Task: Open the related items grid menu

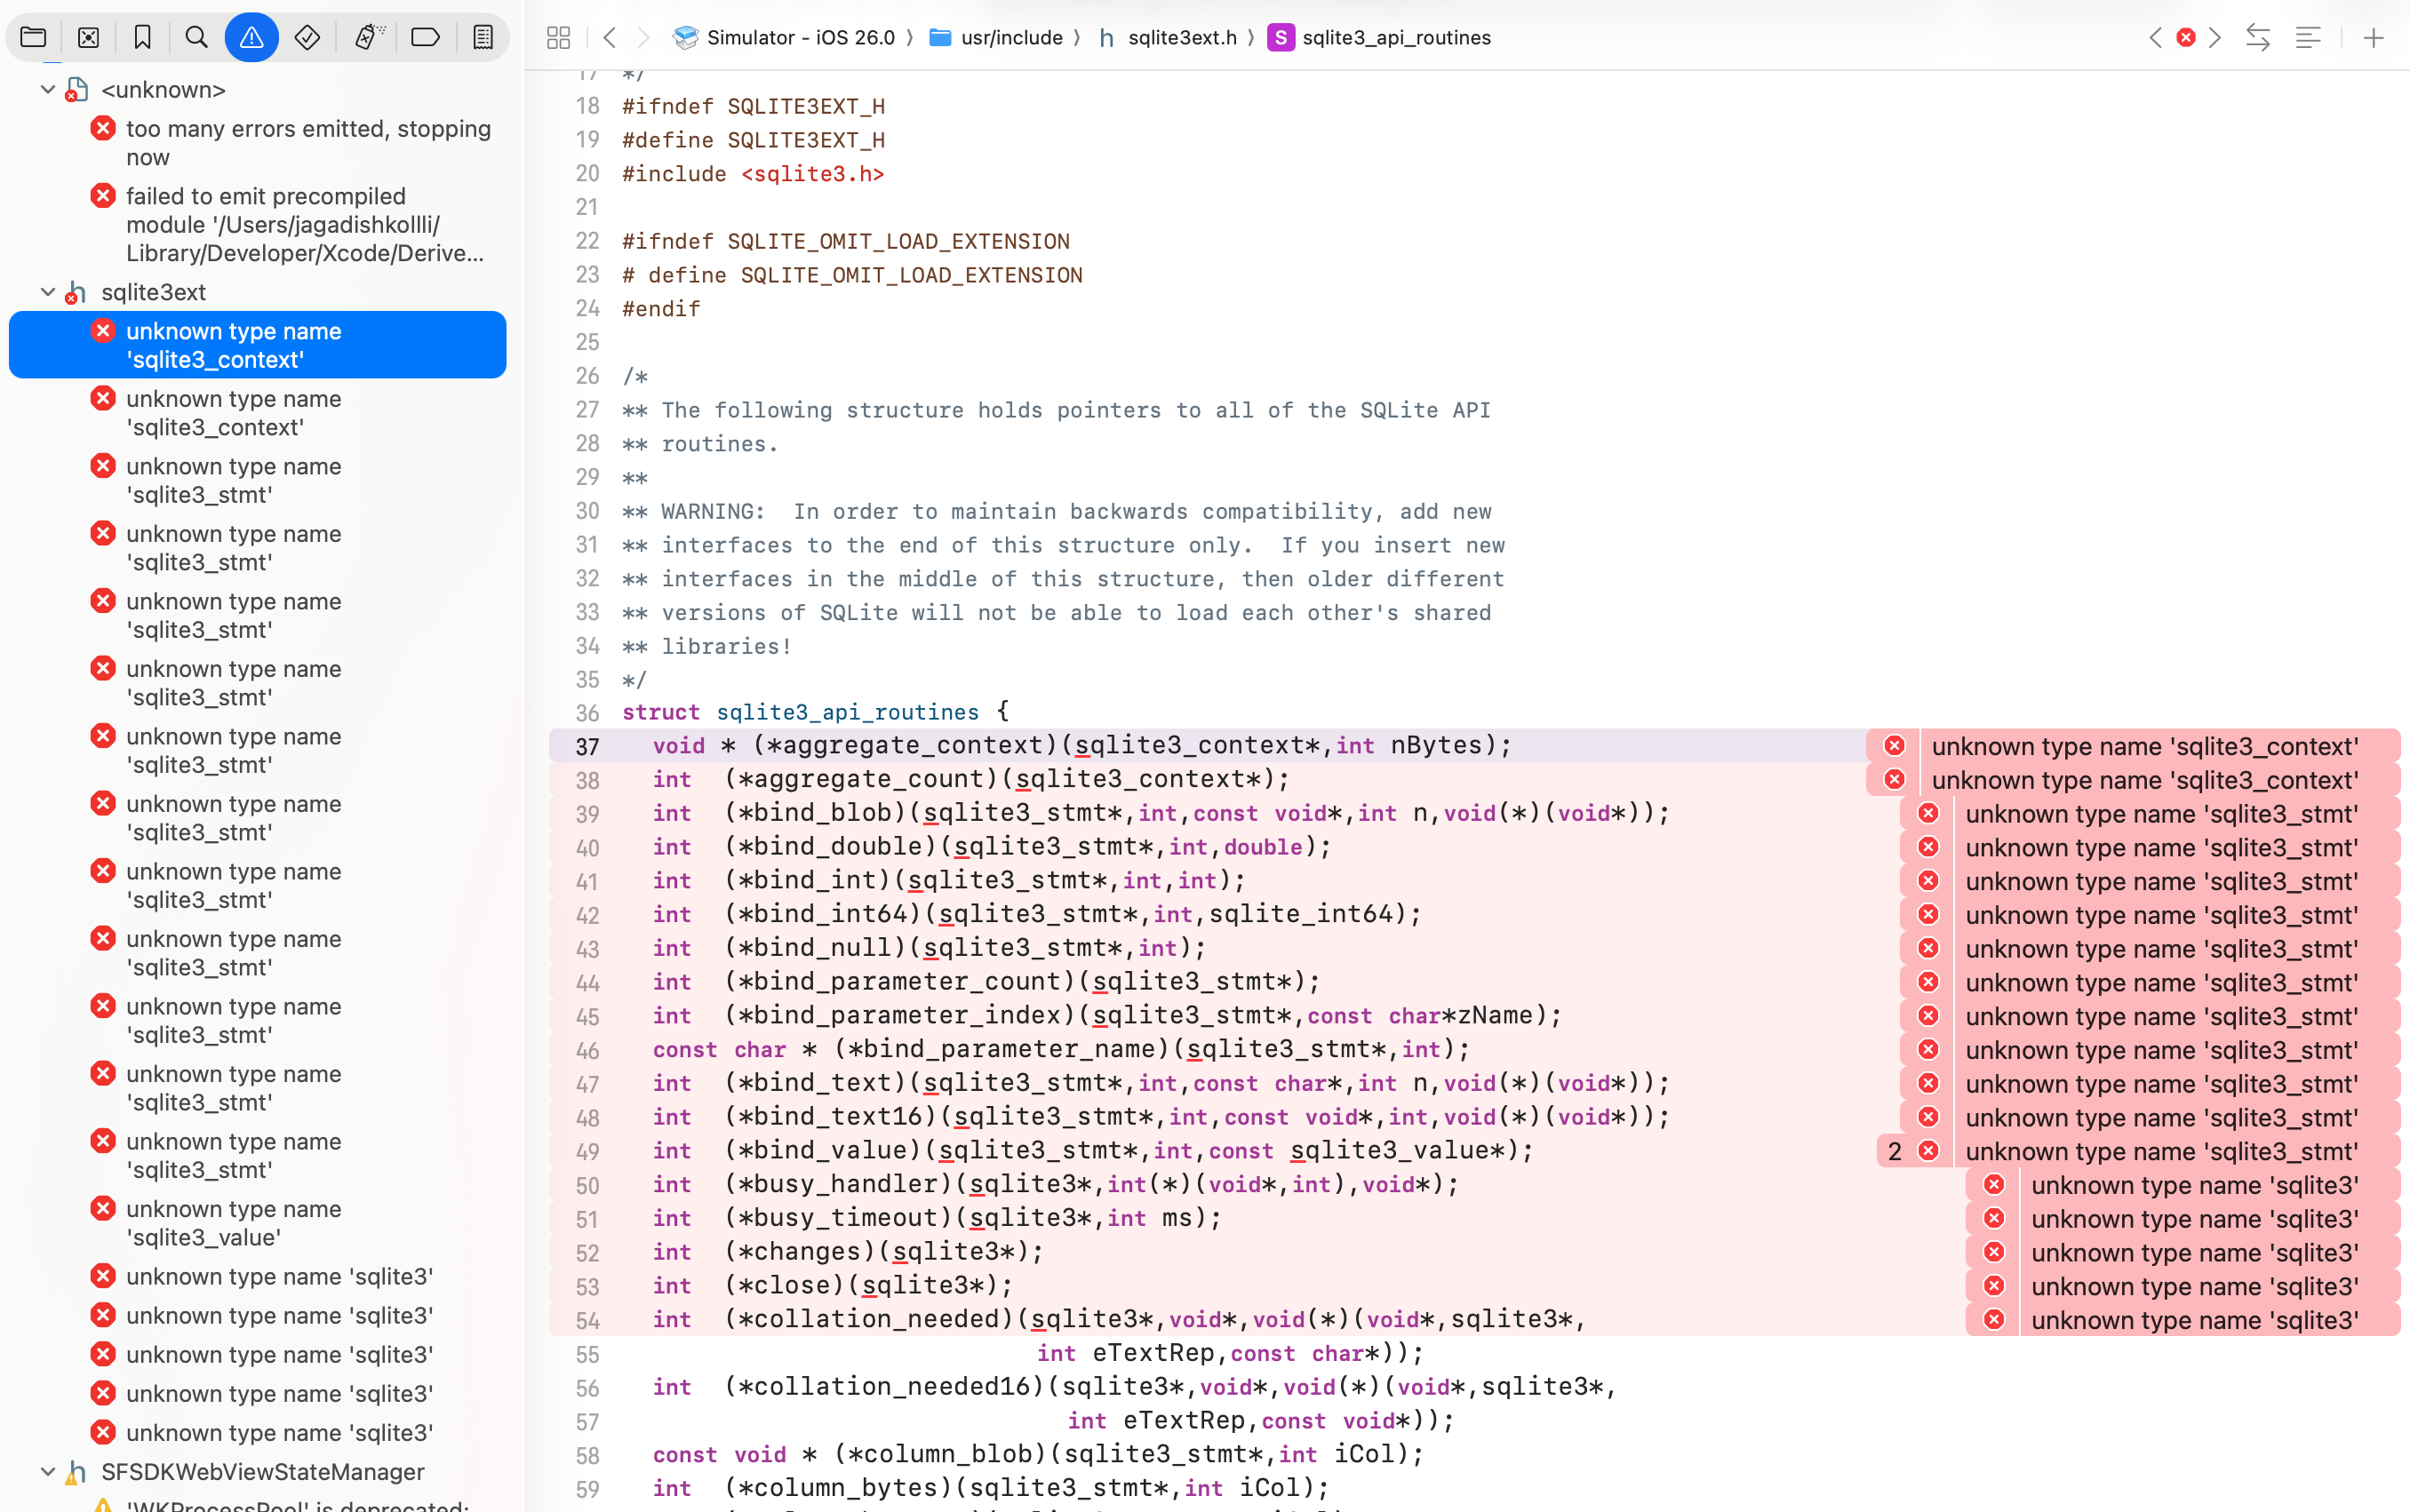Action: tap(558, 38)
